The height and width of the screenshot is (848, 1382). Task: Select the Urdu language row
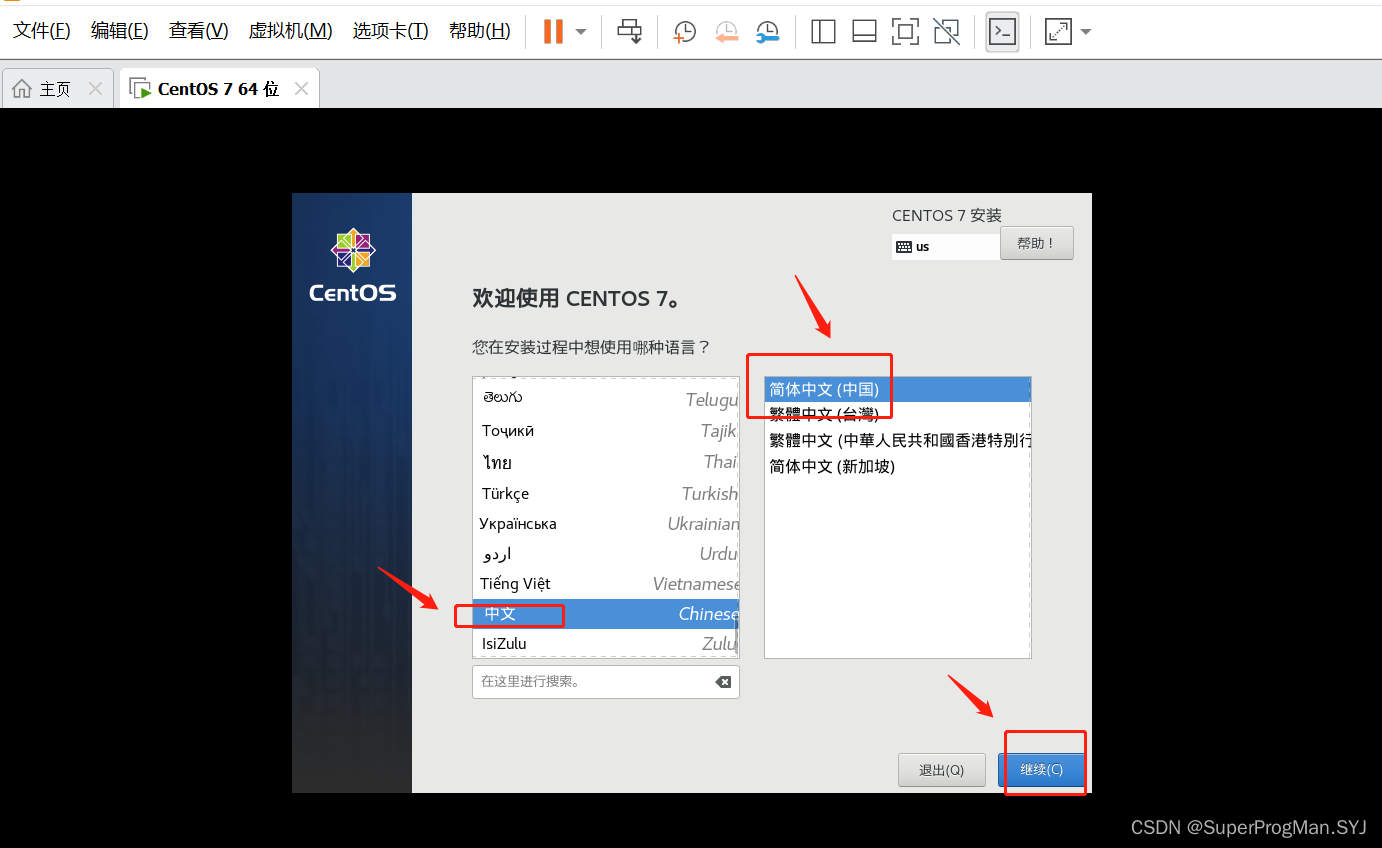click(606, 554)
